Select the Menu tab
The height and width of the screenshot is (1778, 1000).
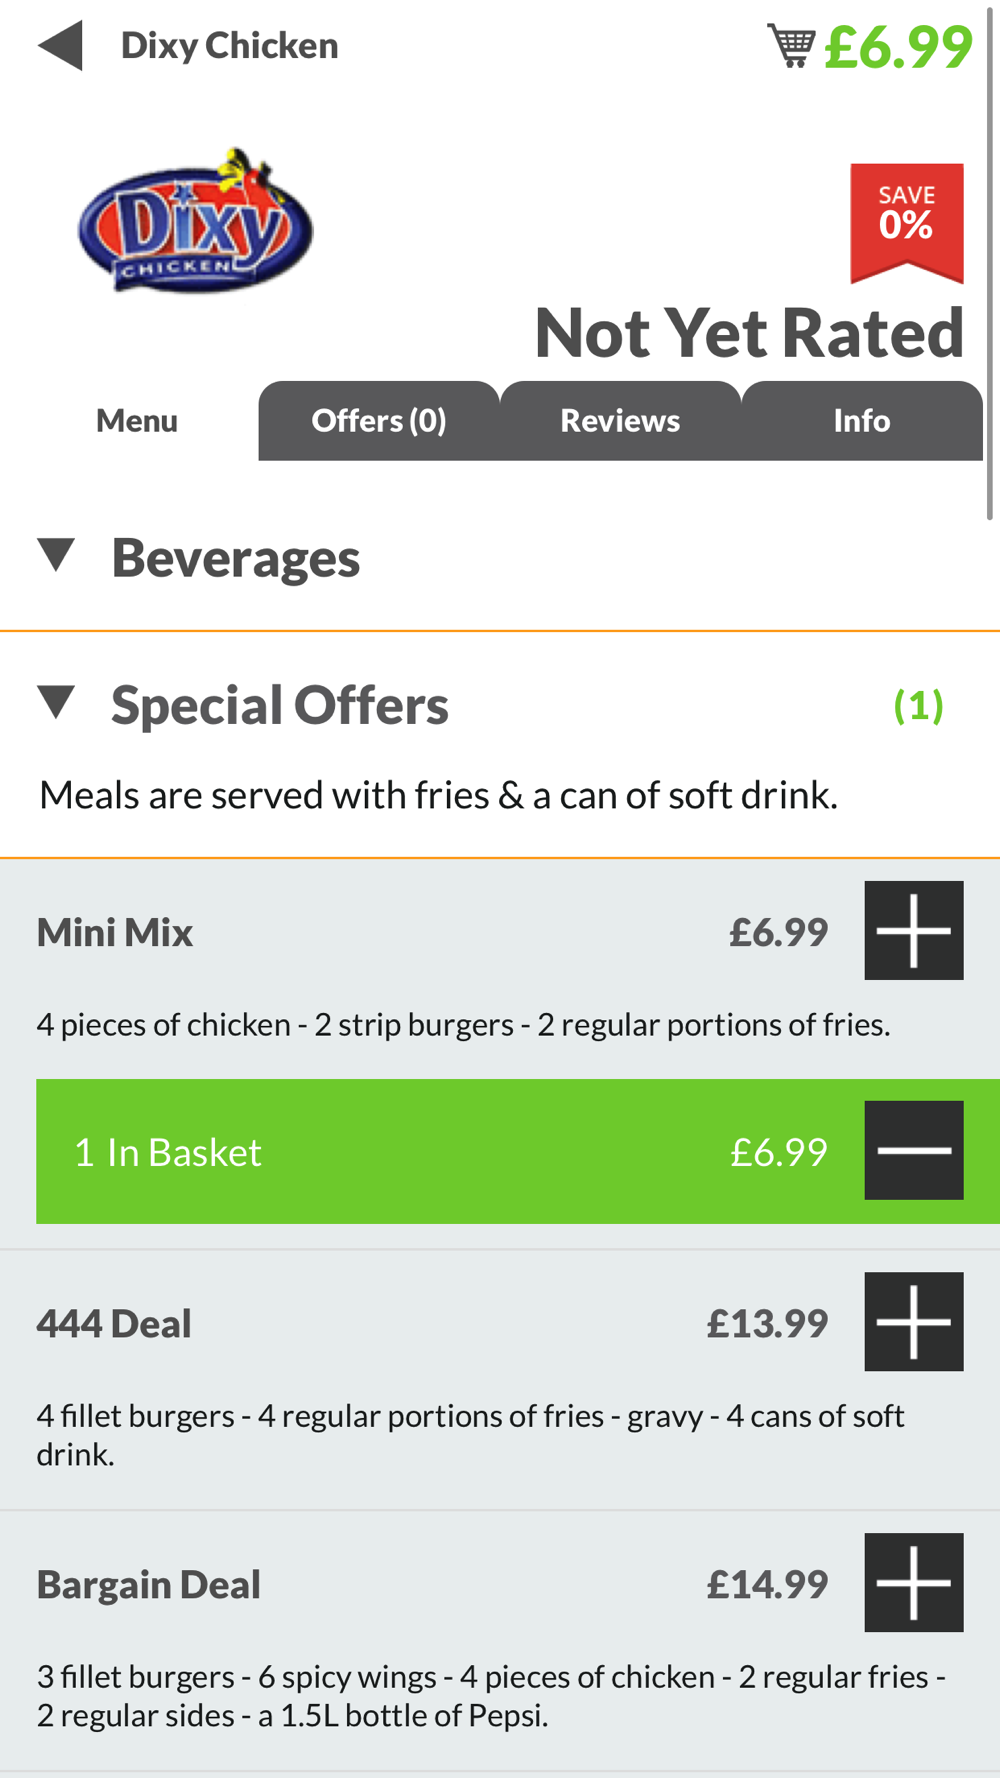137,421
